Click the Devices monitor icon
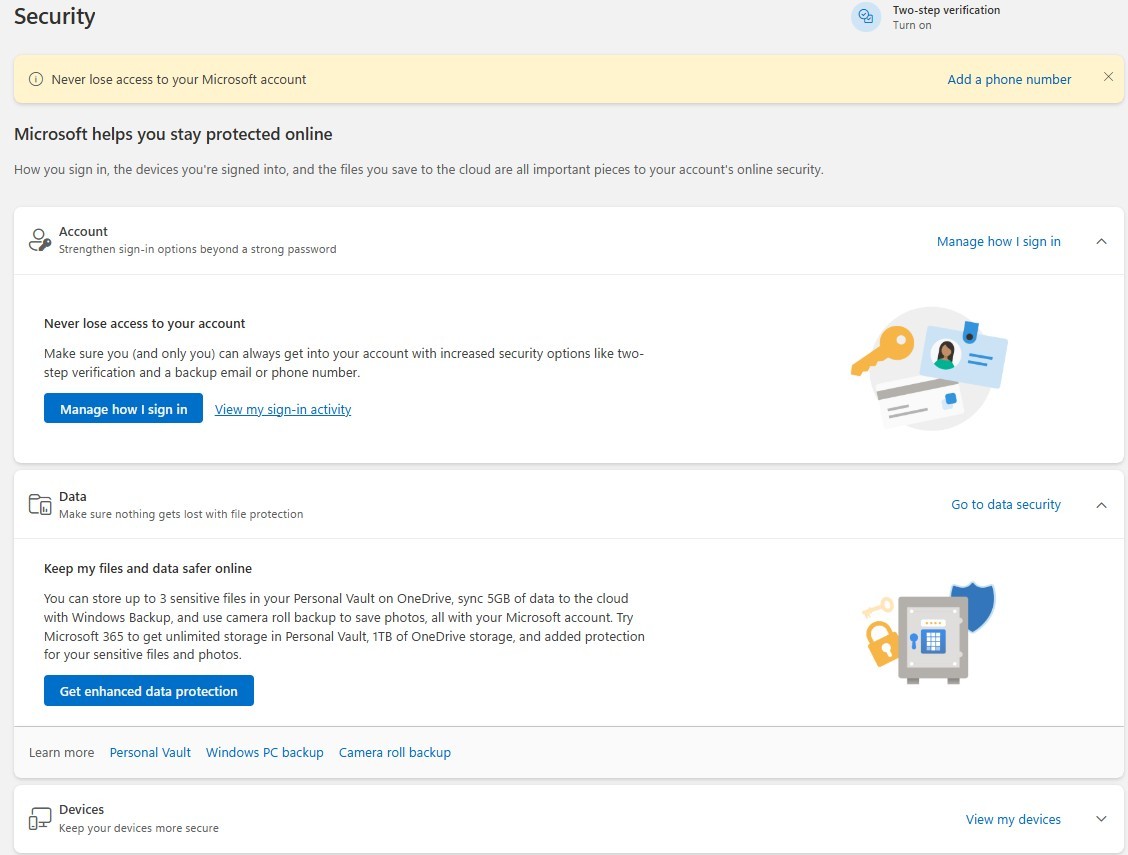 click(40, 818)
